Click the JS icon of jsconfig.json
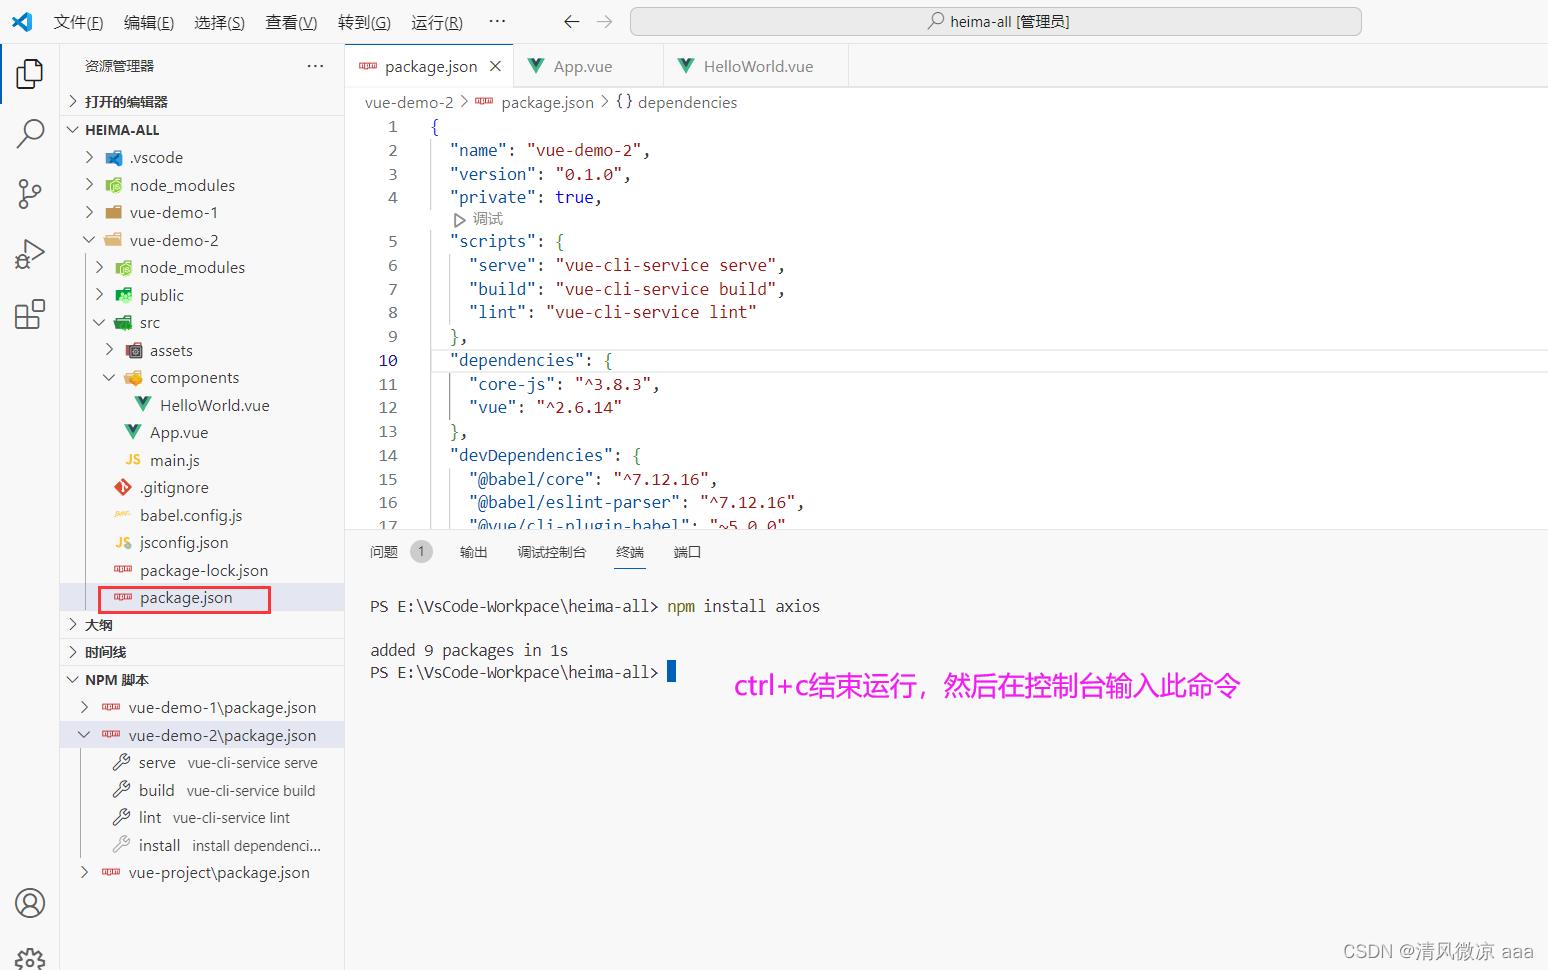The width and height of the screenshot is (1548, 970). 123,542
